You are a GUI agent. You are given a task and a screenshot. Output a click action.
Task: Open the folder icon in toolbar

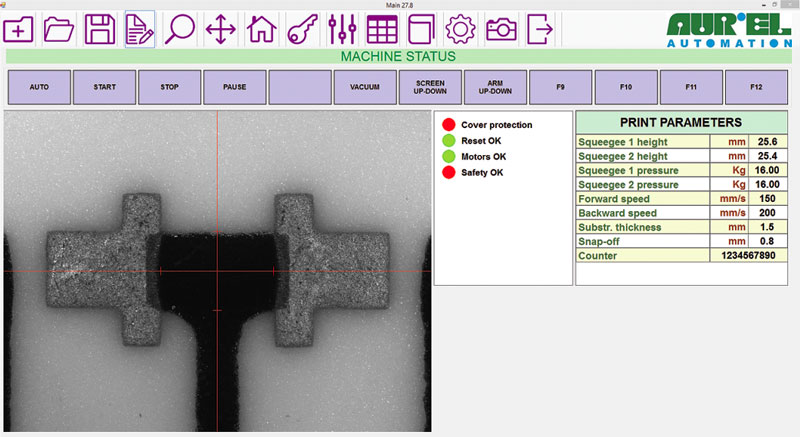tap(59, 30)
